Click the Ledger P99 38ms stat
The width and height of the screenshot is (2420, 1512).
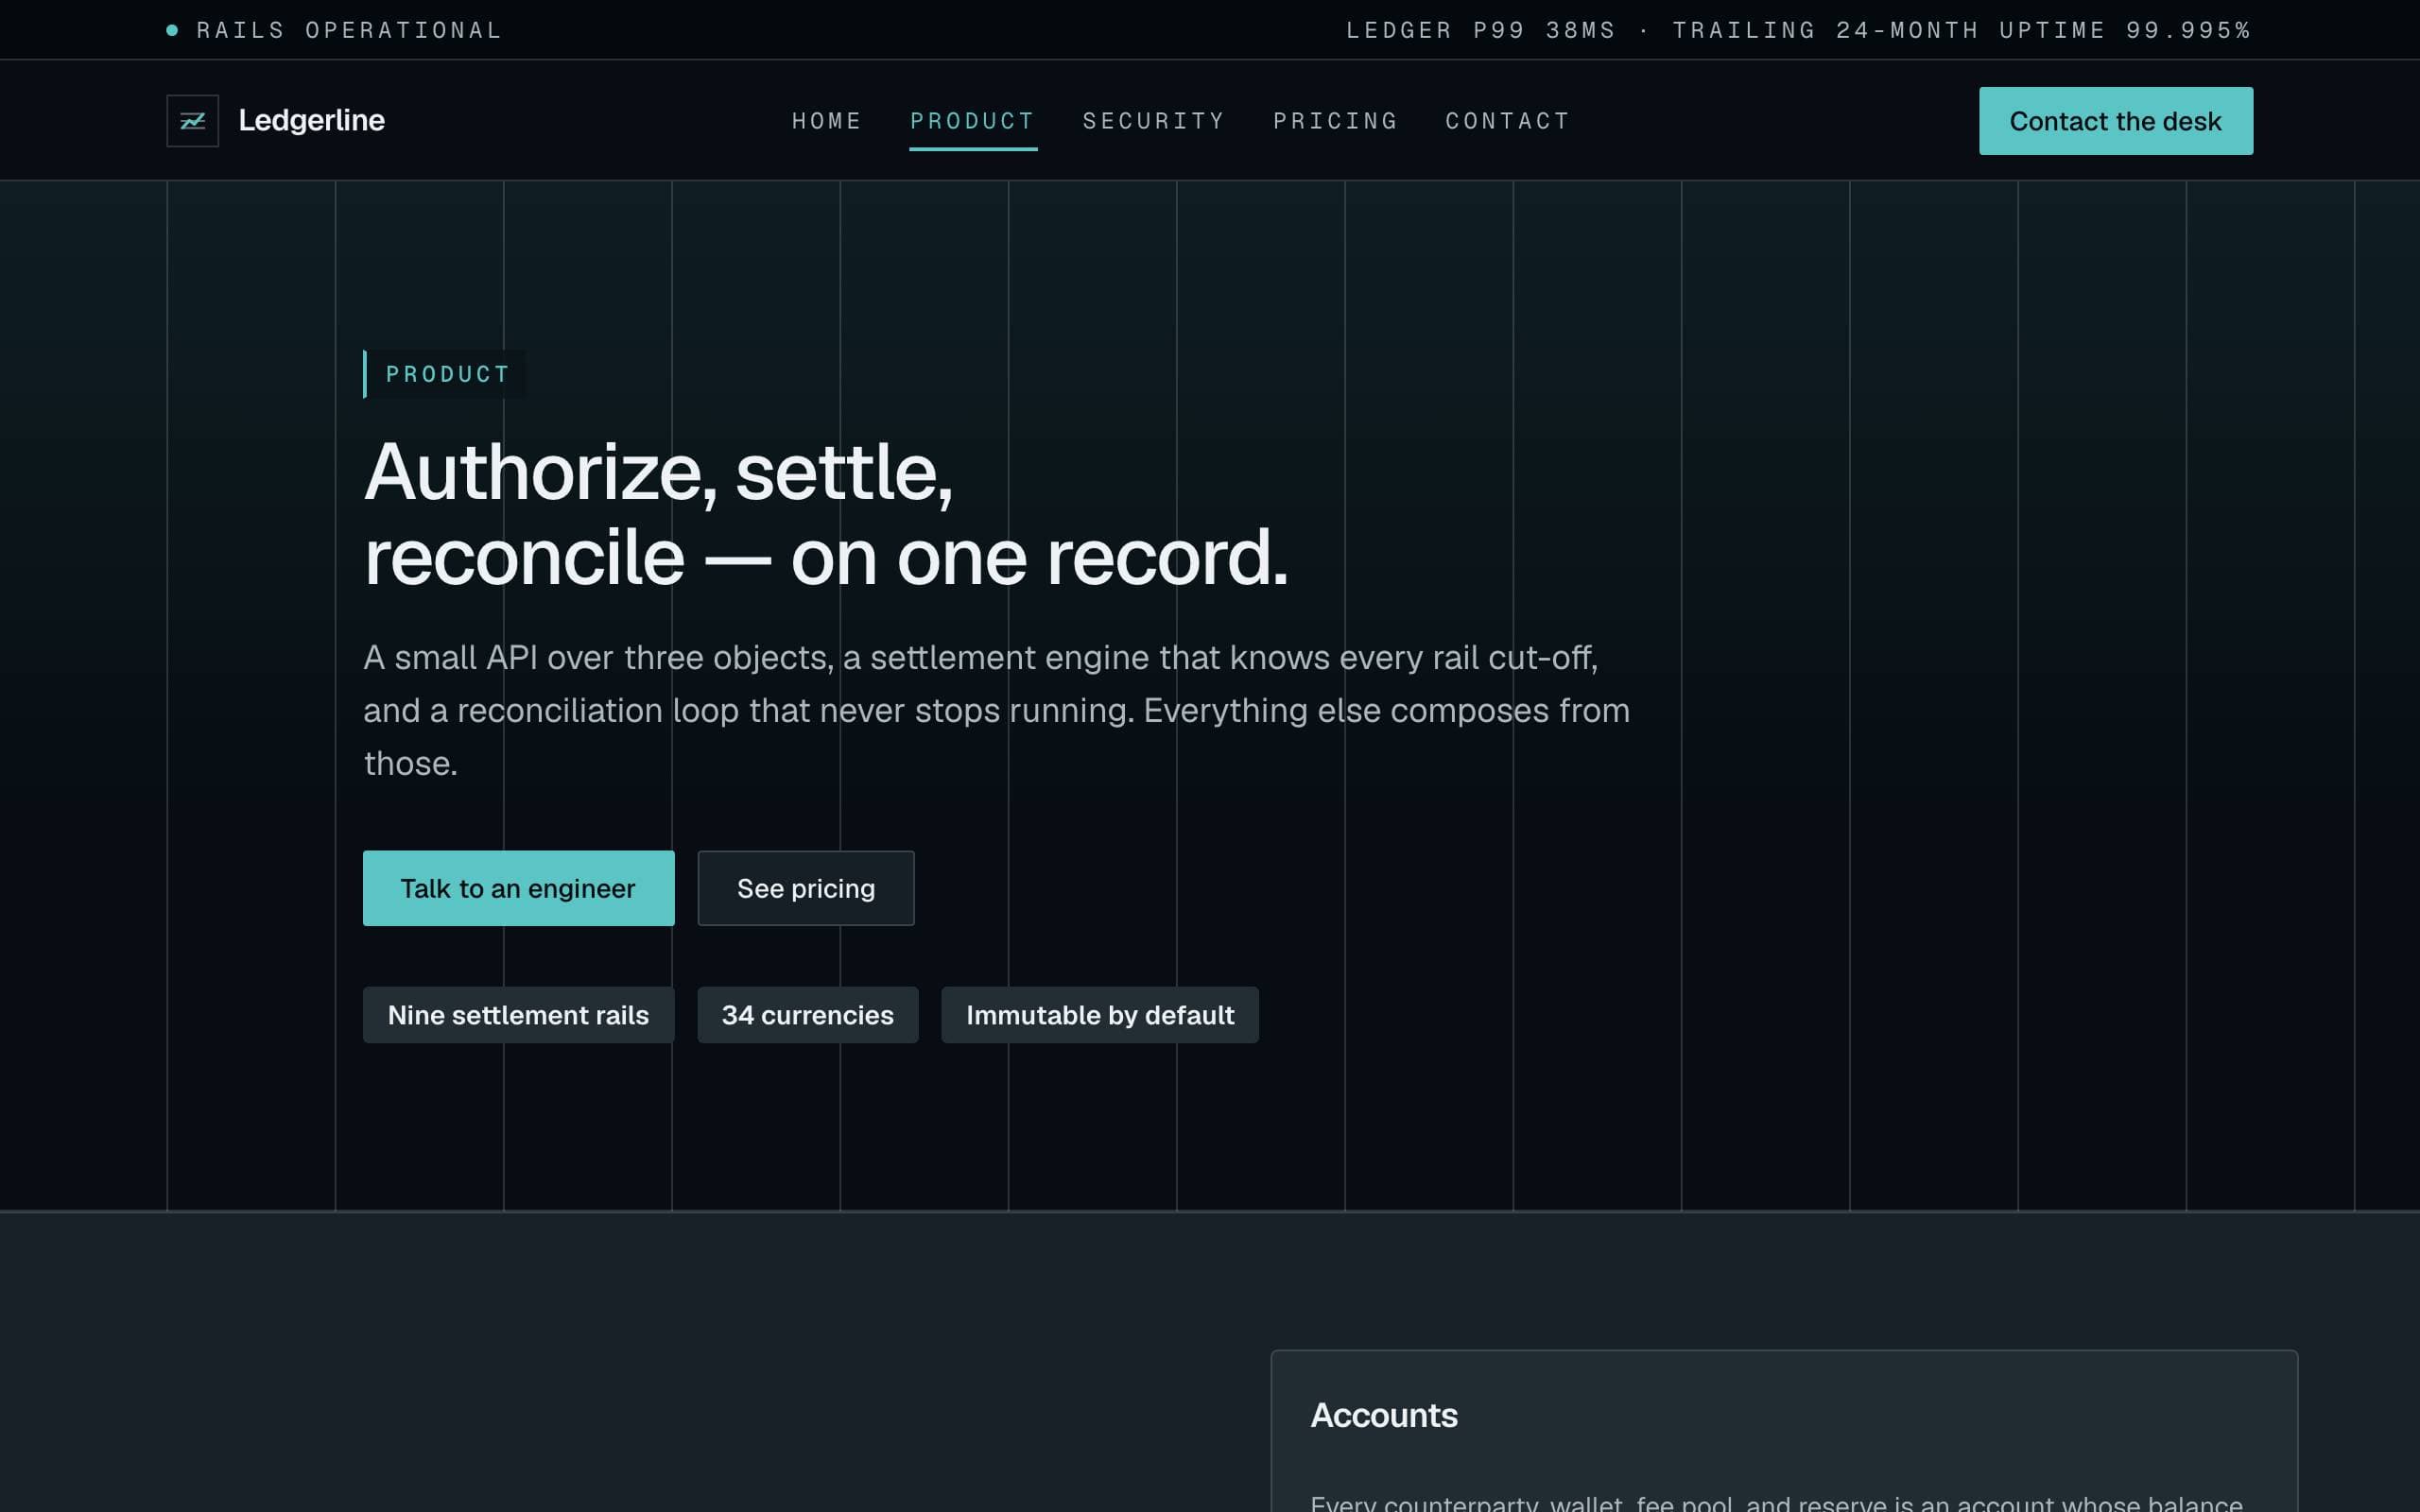(1480, 30)
